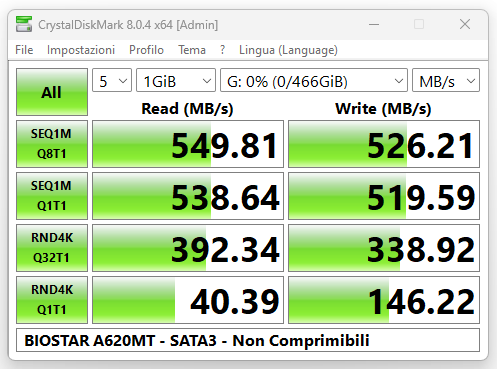
Task: Open the Tema menu
Action: [192, 50]
